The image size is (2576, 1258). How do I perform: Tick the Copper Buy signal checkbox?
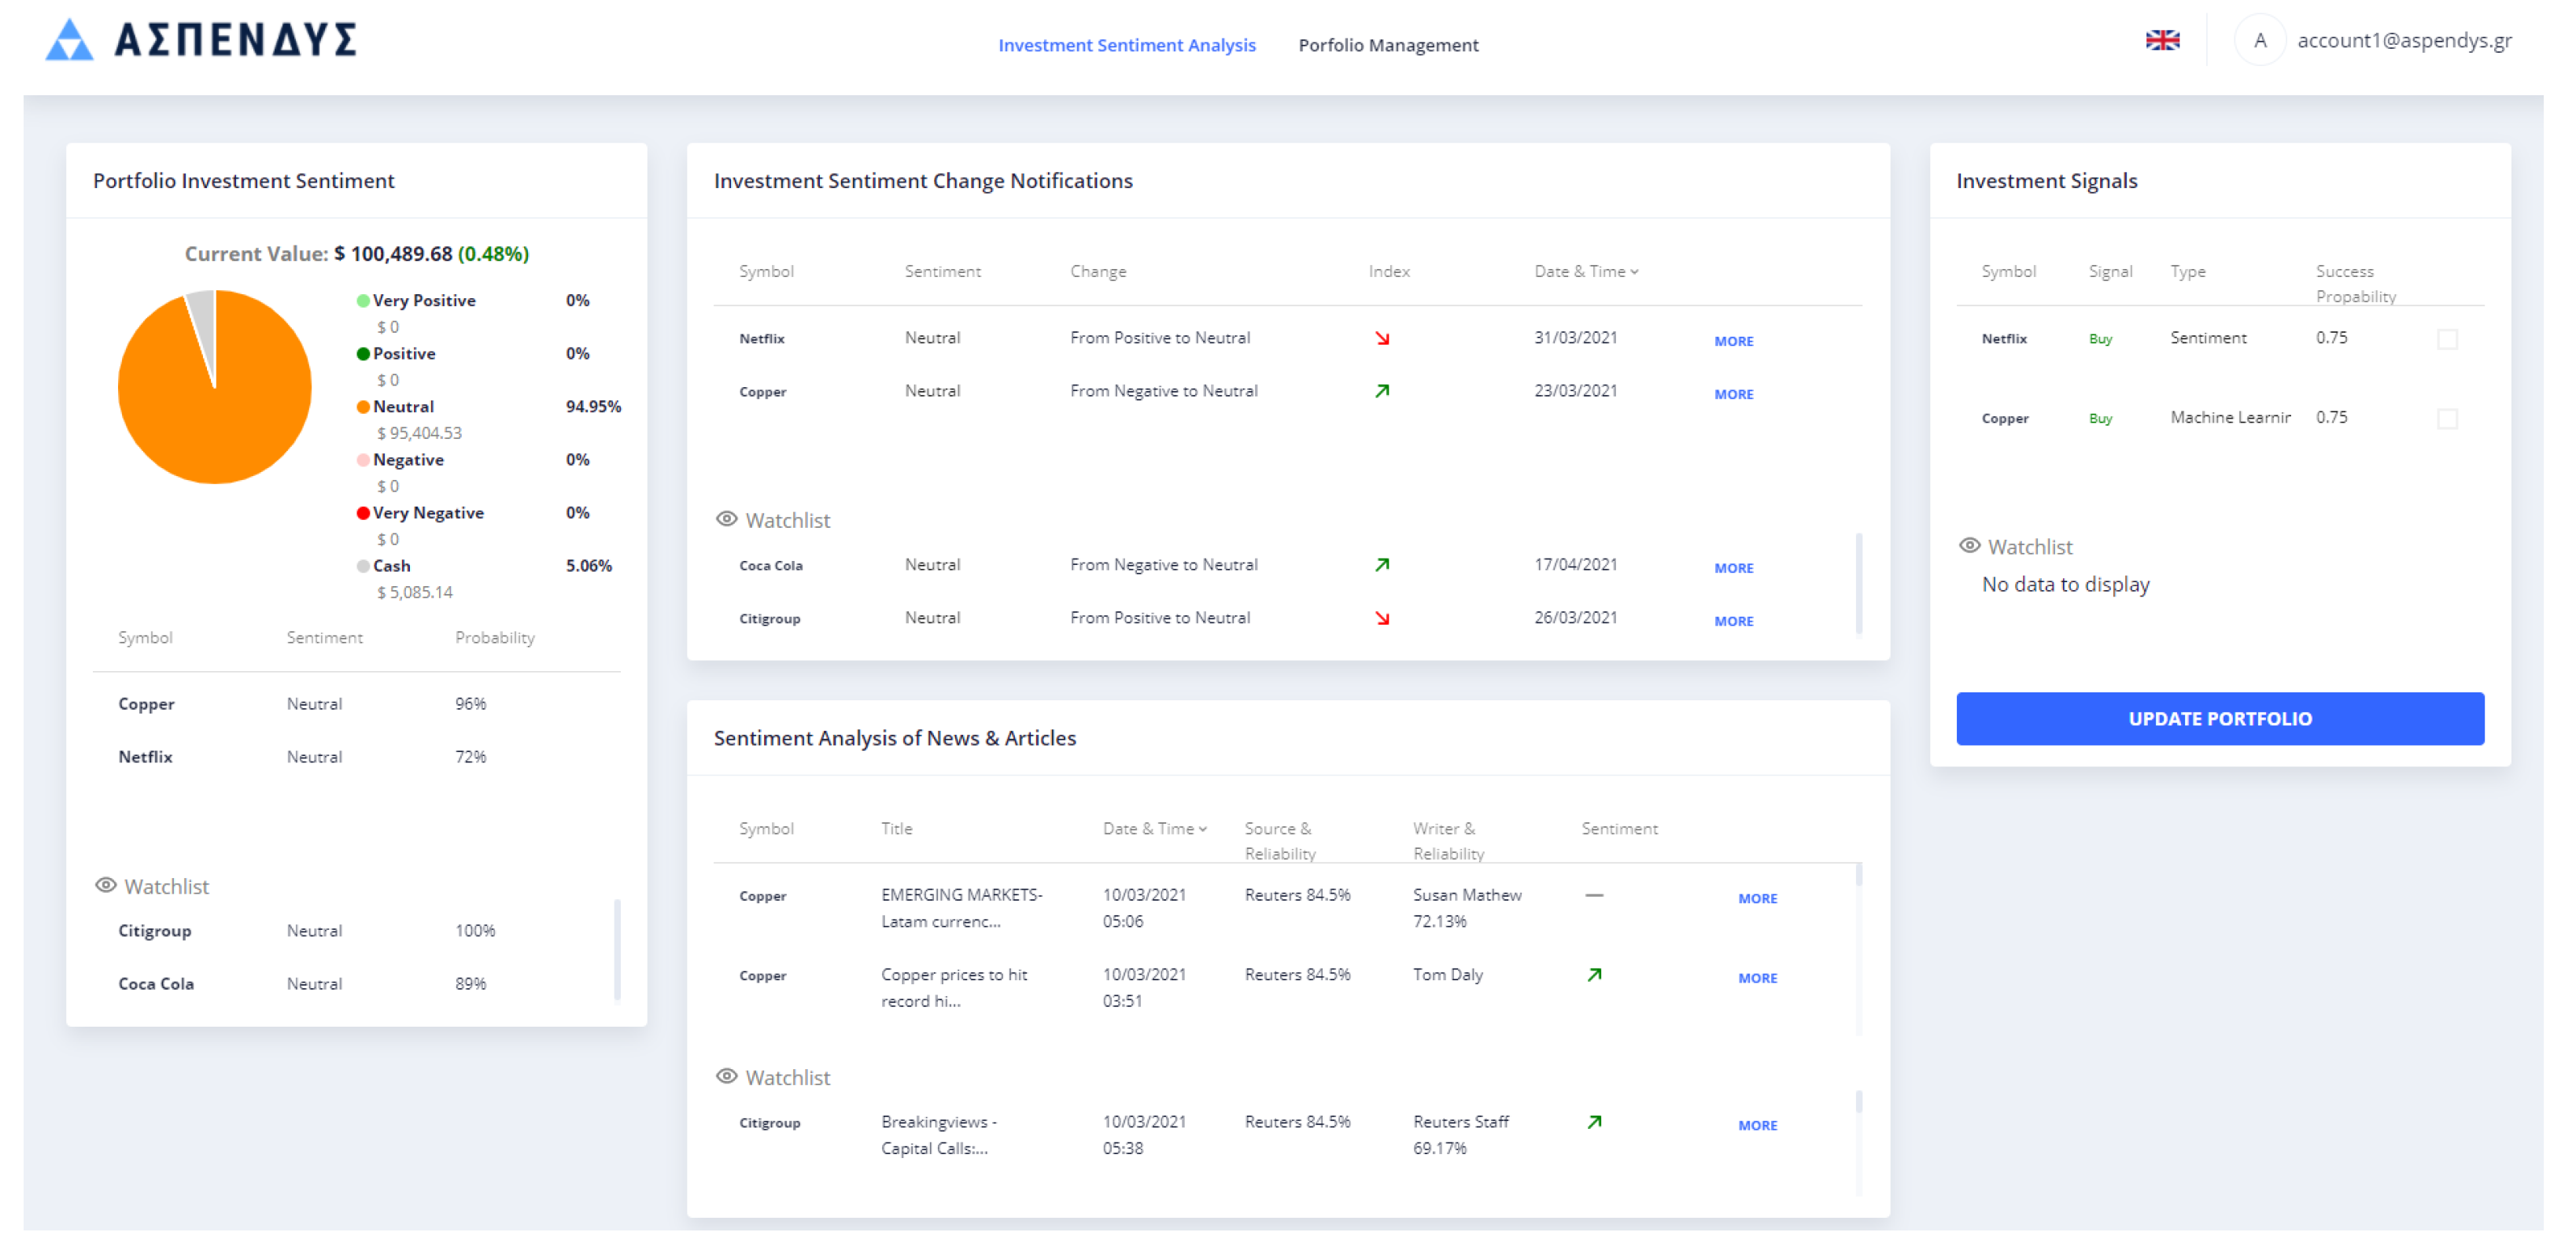pos(2447,419)
